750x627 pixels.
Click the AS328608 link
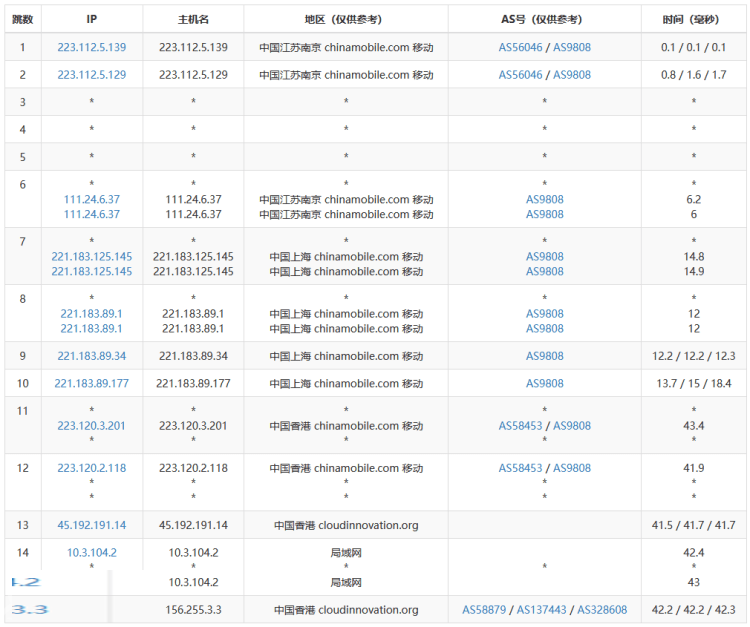[x=602, y=610]
